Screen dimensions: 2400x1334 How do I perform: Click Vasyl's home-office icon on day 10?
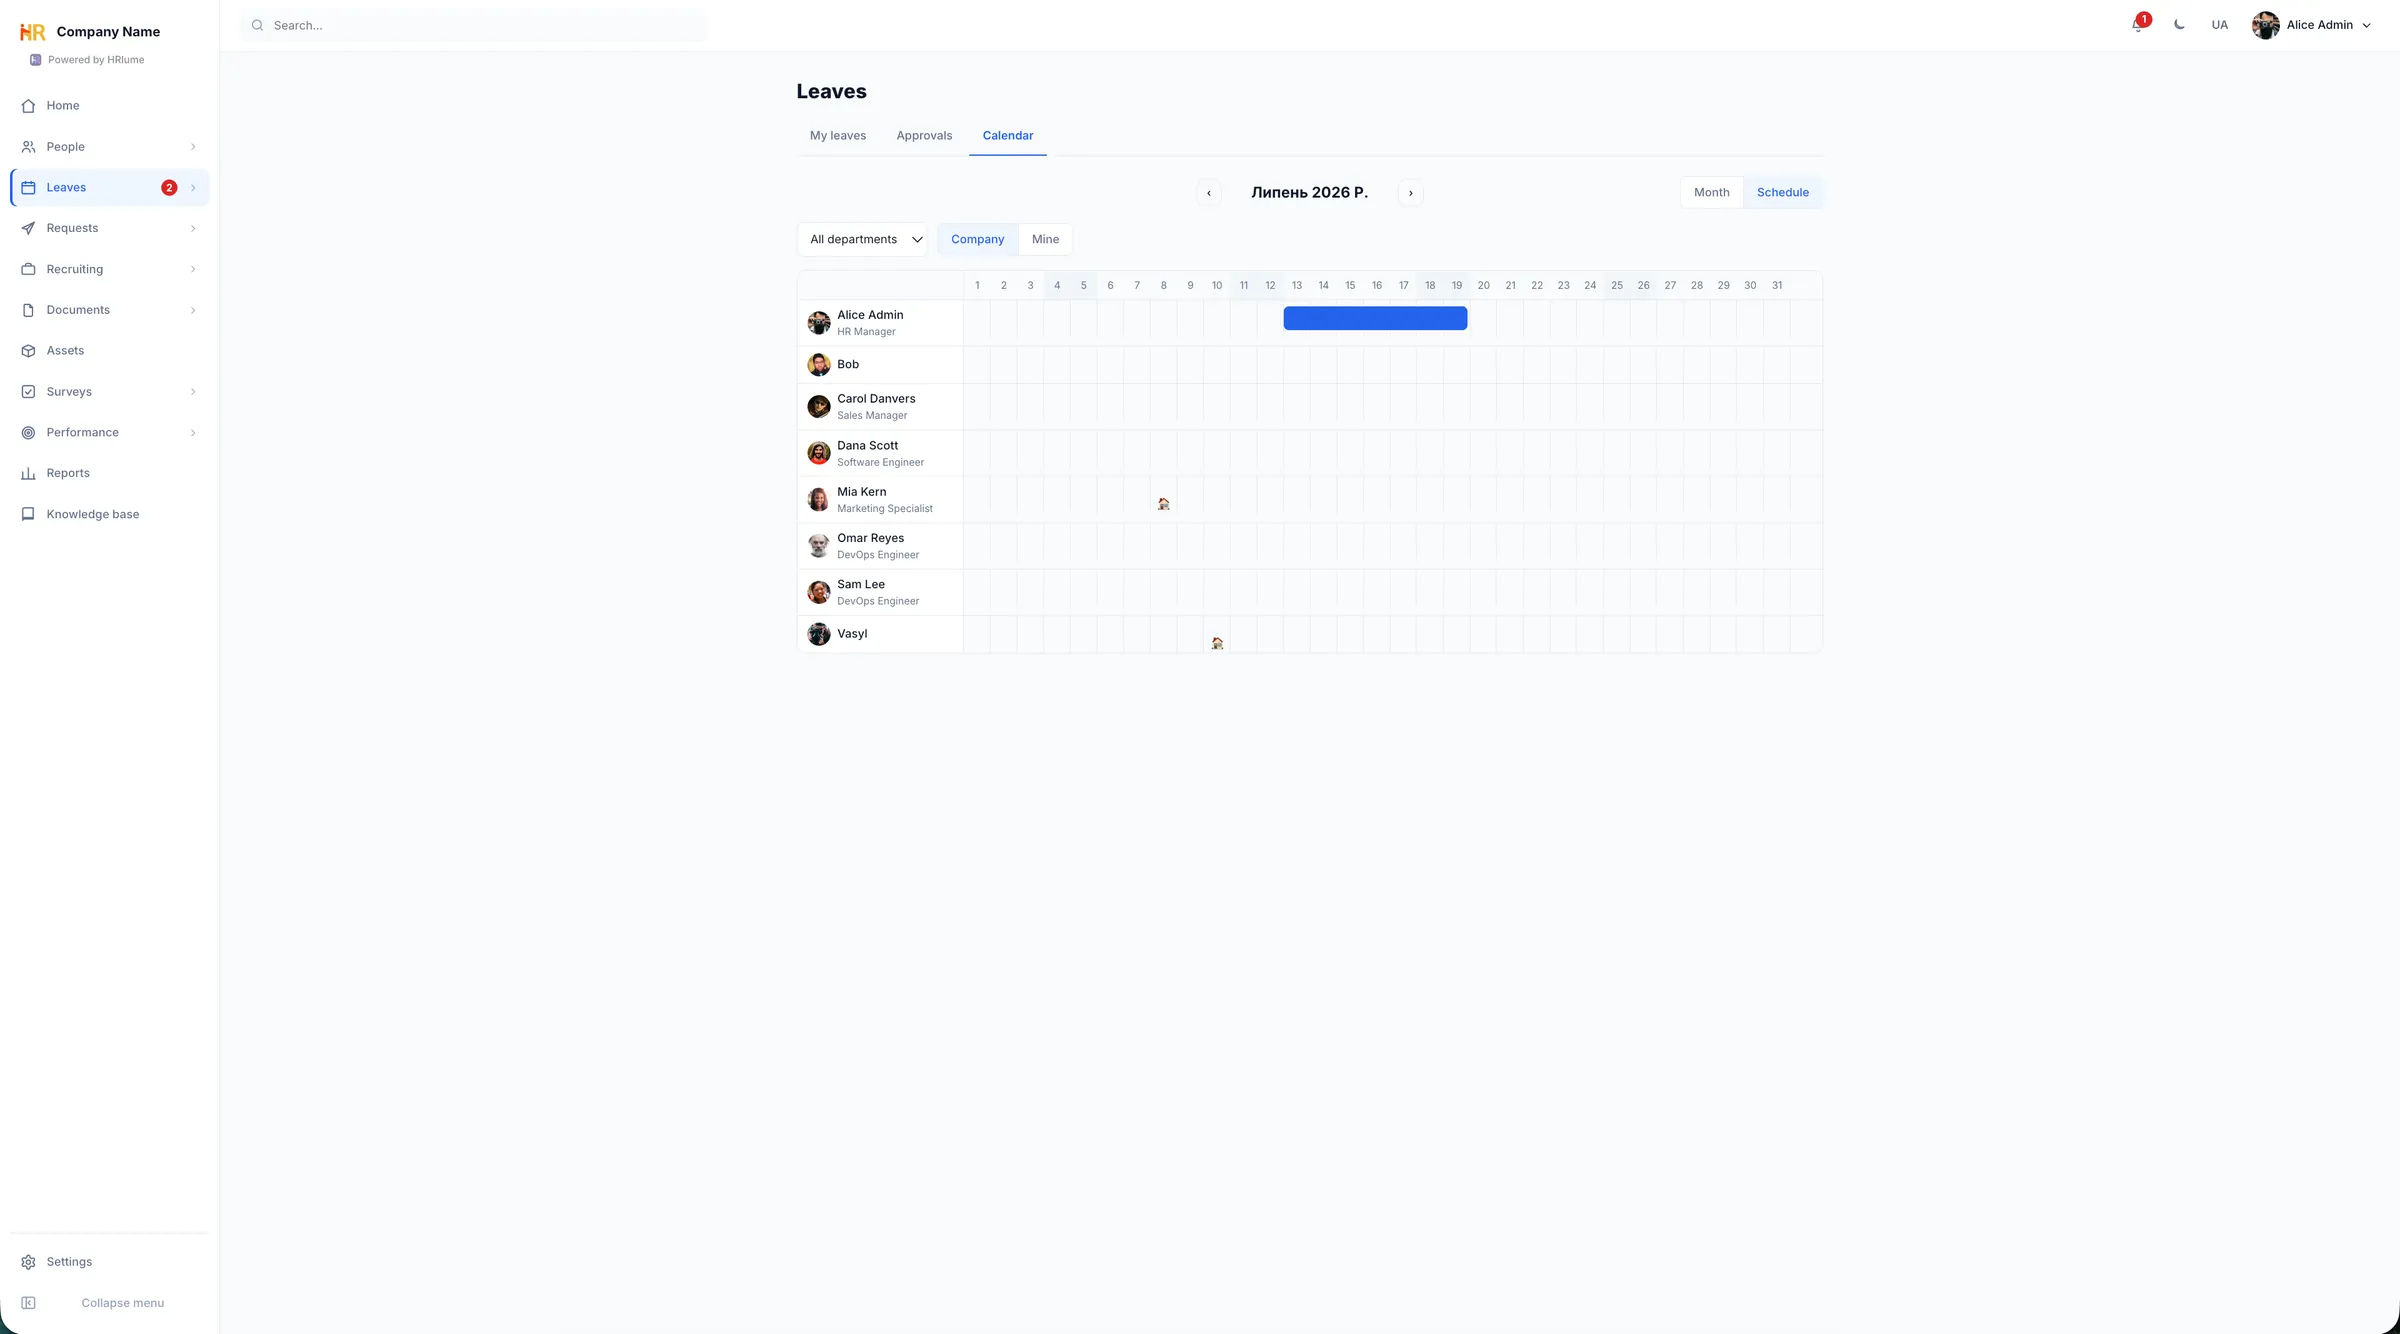click(x=1217, y=643)
